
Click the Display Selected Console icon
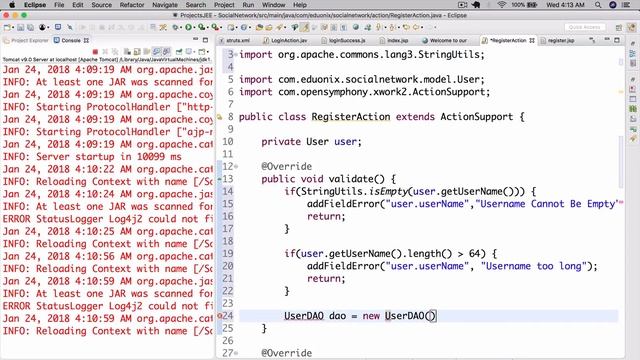(189, 52)
